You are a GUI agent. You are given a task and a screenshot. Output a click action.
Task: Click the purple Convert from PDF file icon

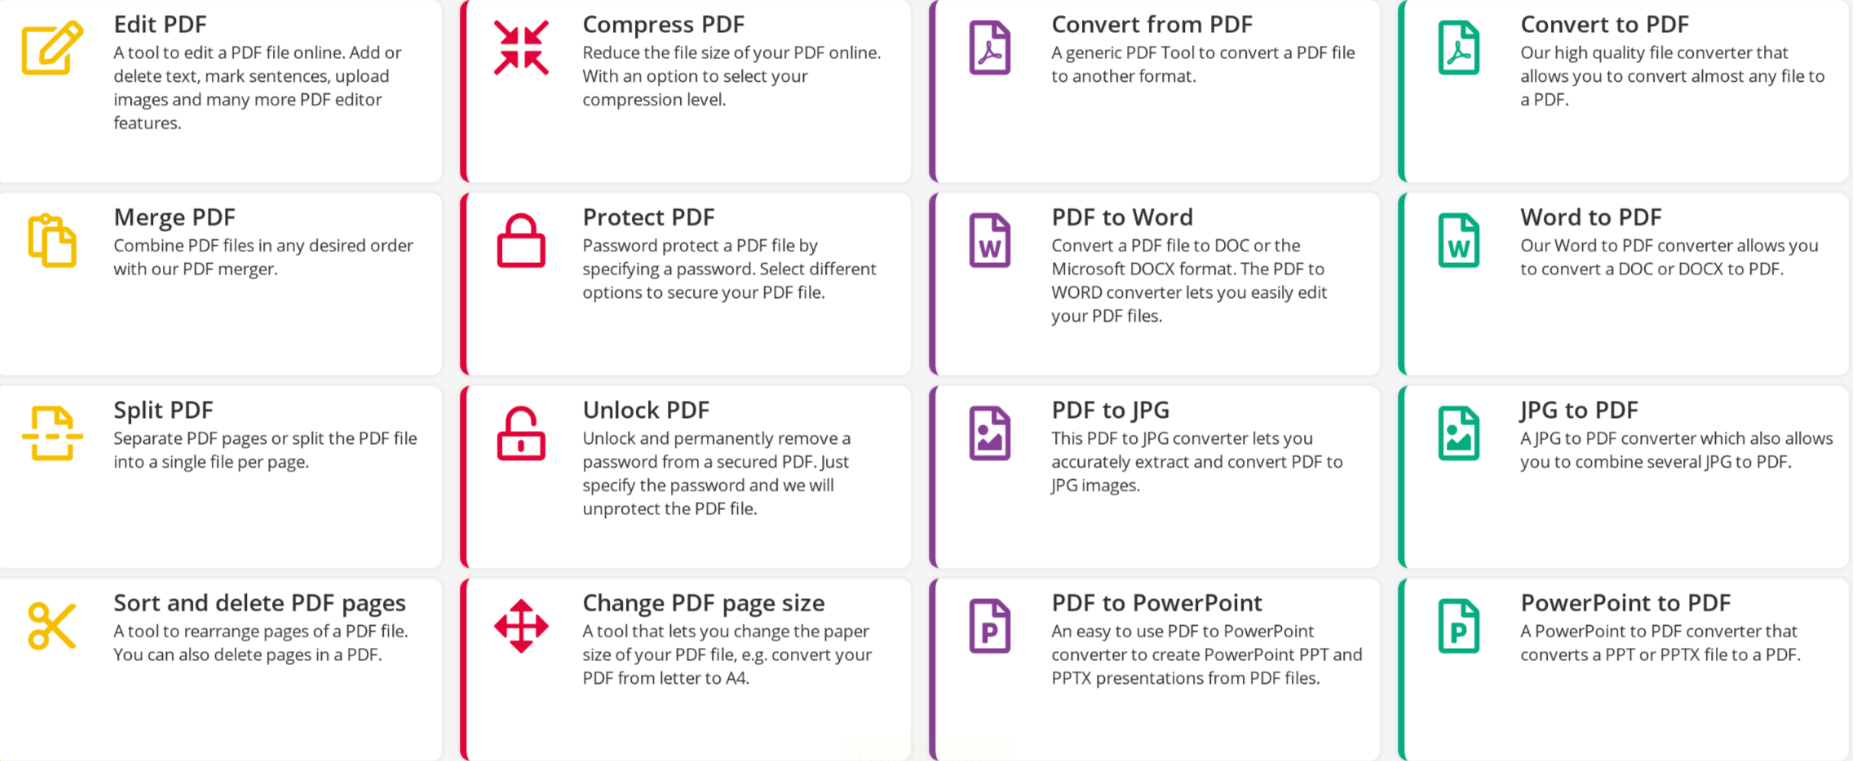pyautogui.click(x=990, y=48)
